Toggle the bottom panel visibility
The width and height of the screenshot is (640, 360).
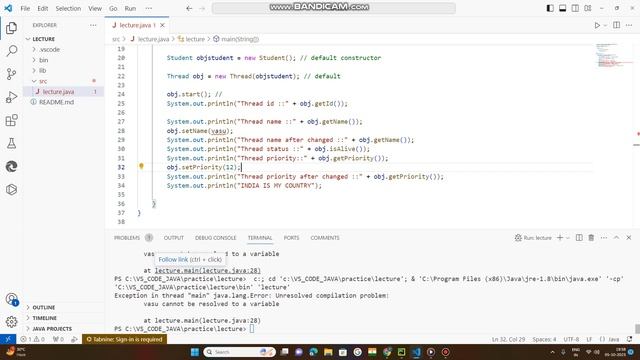click(x=562, y=8)
